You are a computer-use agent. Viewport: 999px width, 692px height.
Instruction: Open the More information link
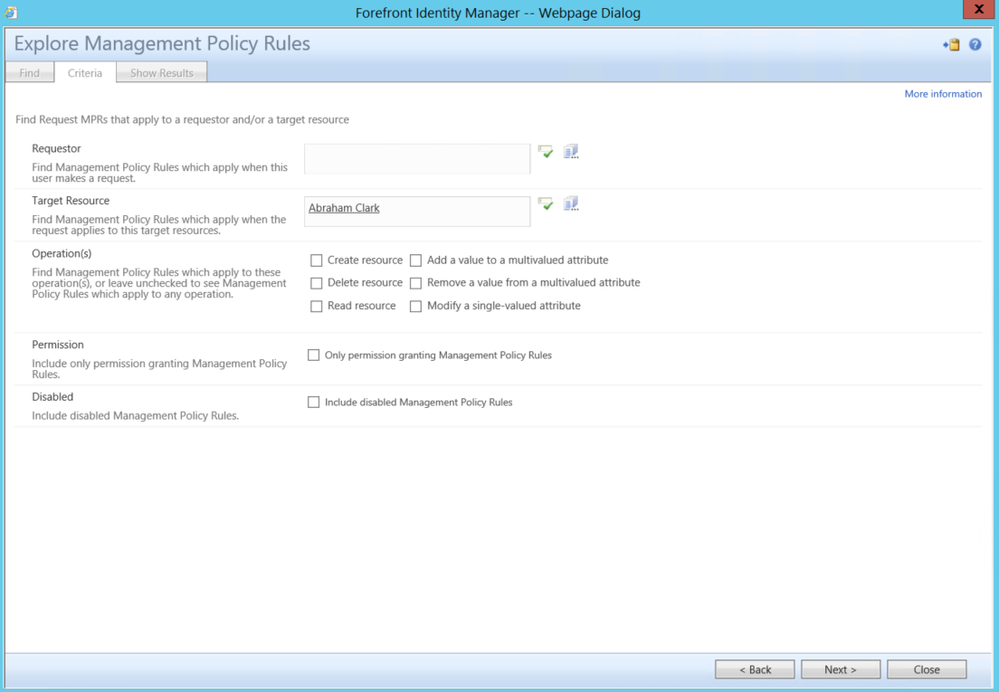tap(943, 94)
